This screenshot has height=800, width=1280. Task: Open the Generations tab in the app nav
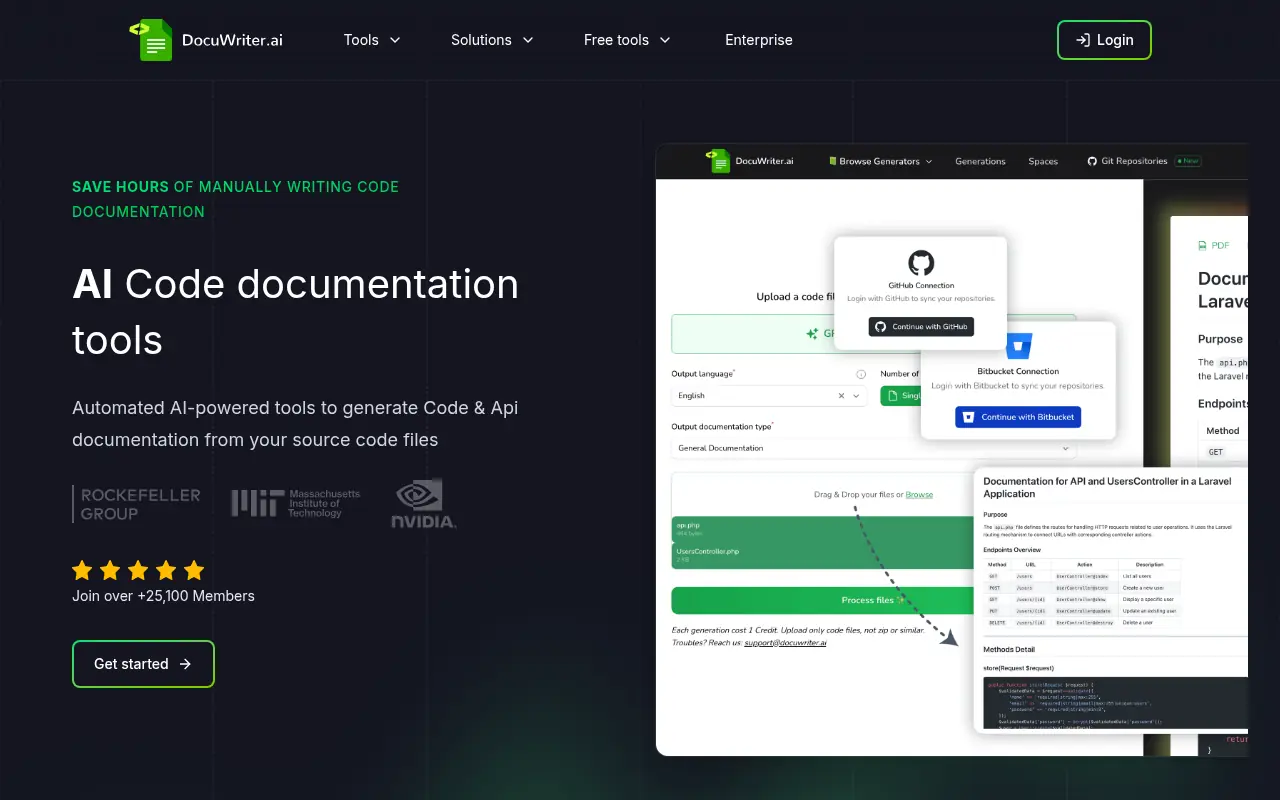980,161
